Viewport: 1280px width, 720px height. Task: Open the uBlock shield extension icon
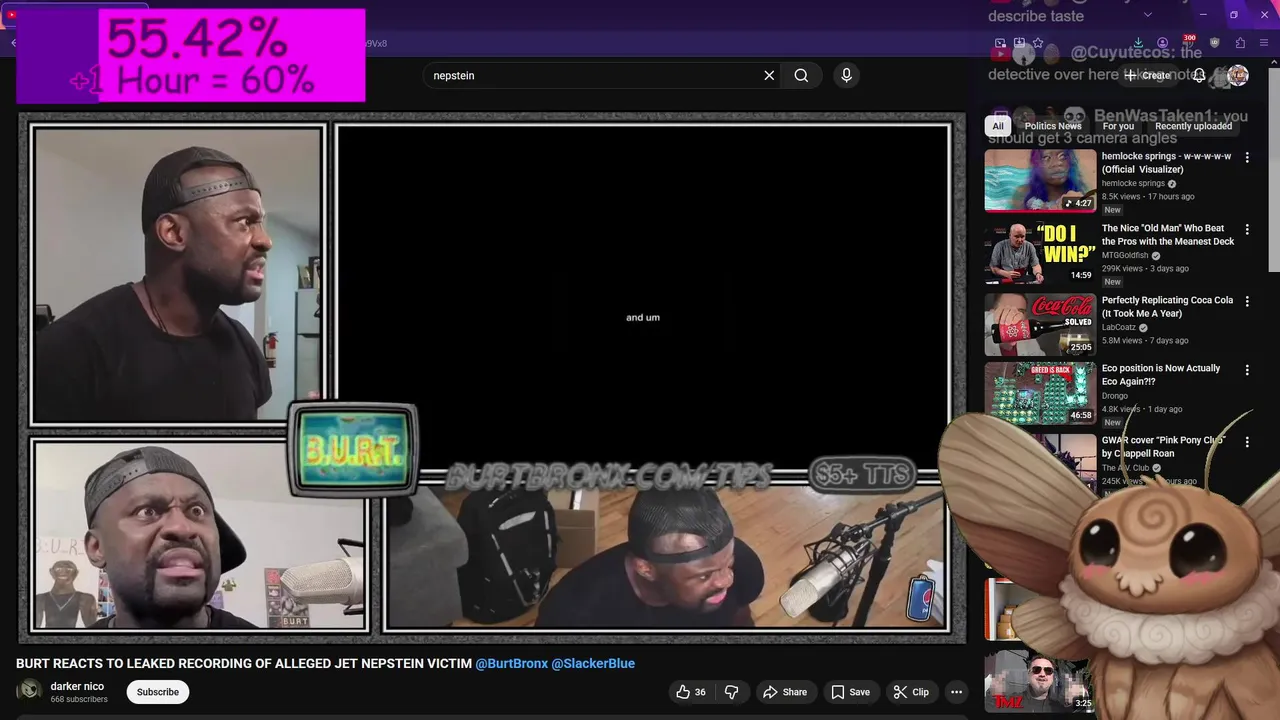click(1214, 43)
